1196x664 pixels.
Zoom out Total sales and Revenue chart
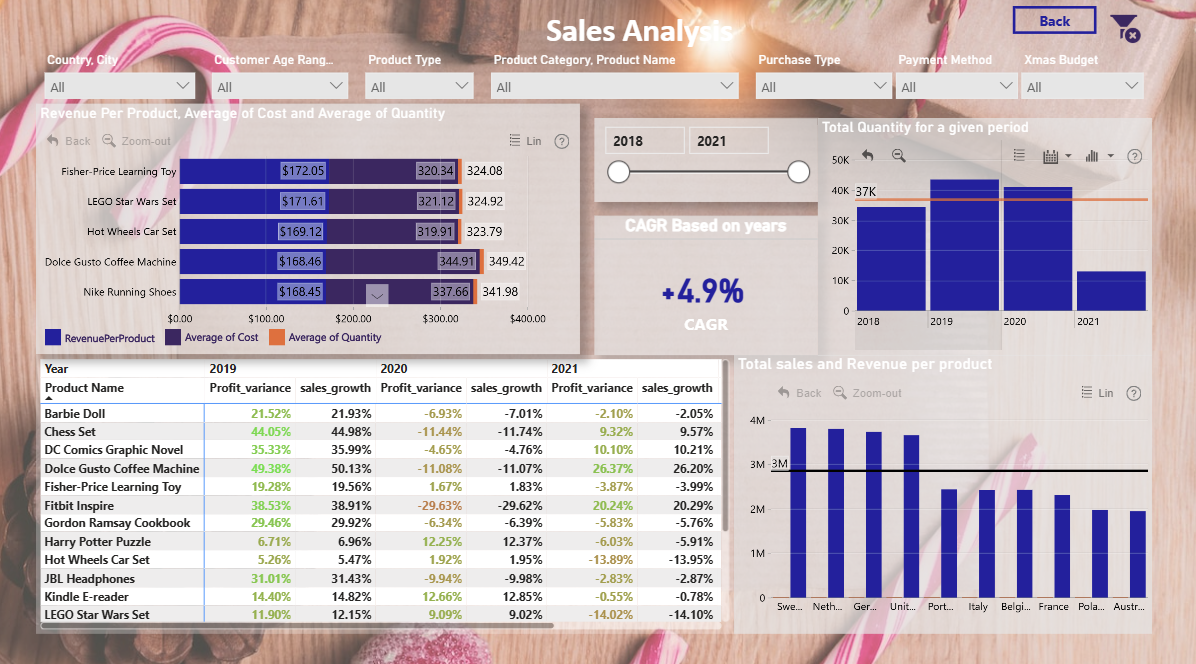(x=867, y=393)
